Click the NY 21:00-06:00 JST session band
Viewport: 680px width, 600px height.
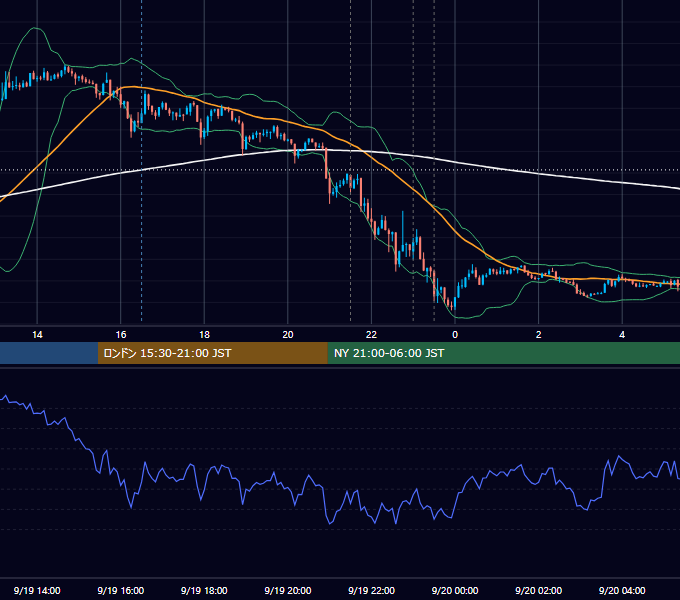point(503,353)
